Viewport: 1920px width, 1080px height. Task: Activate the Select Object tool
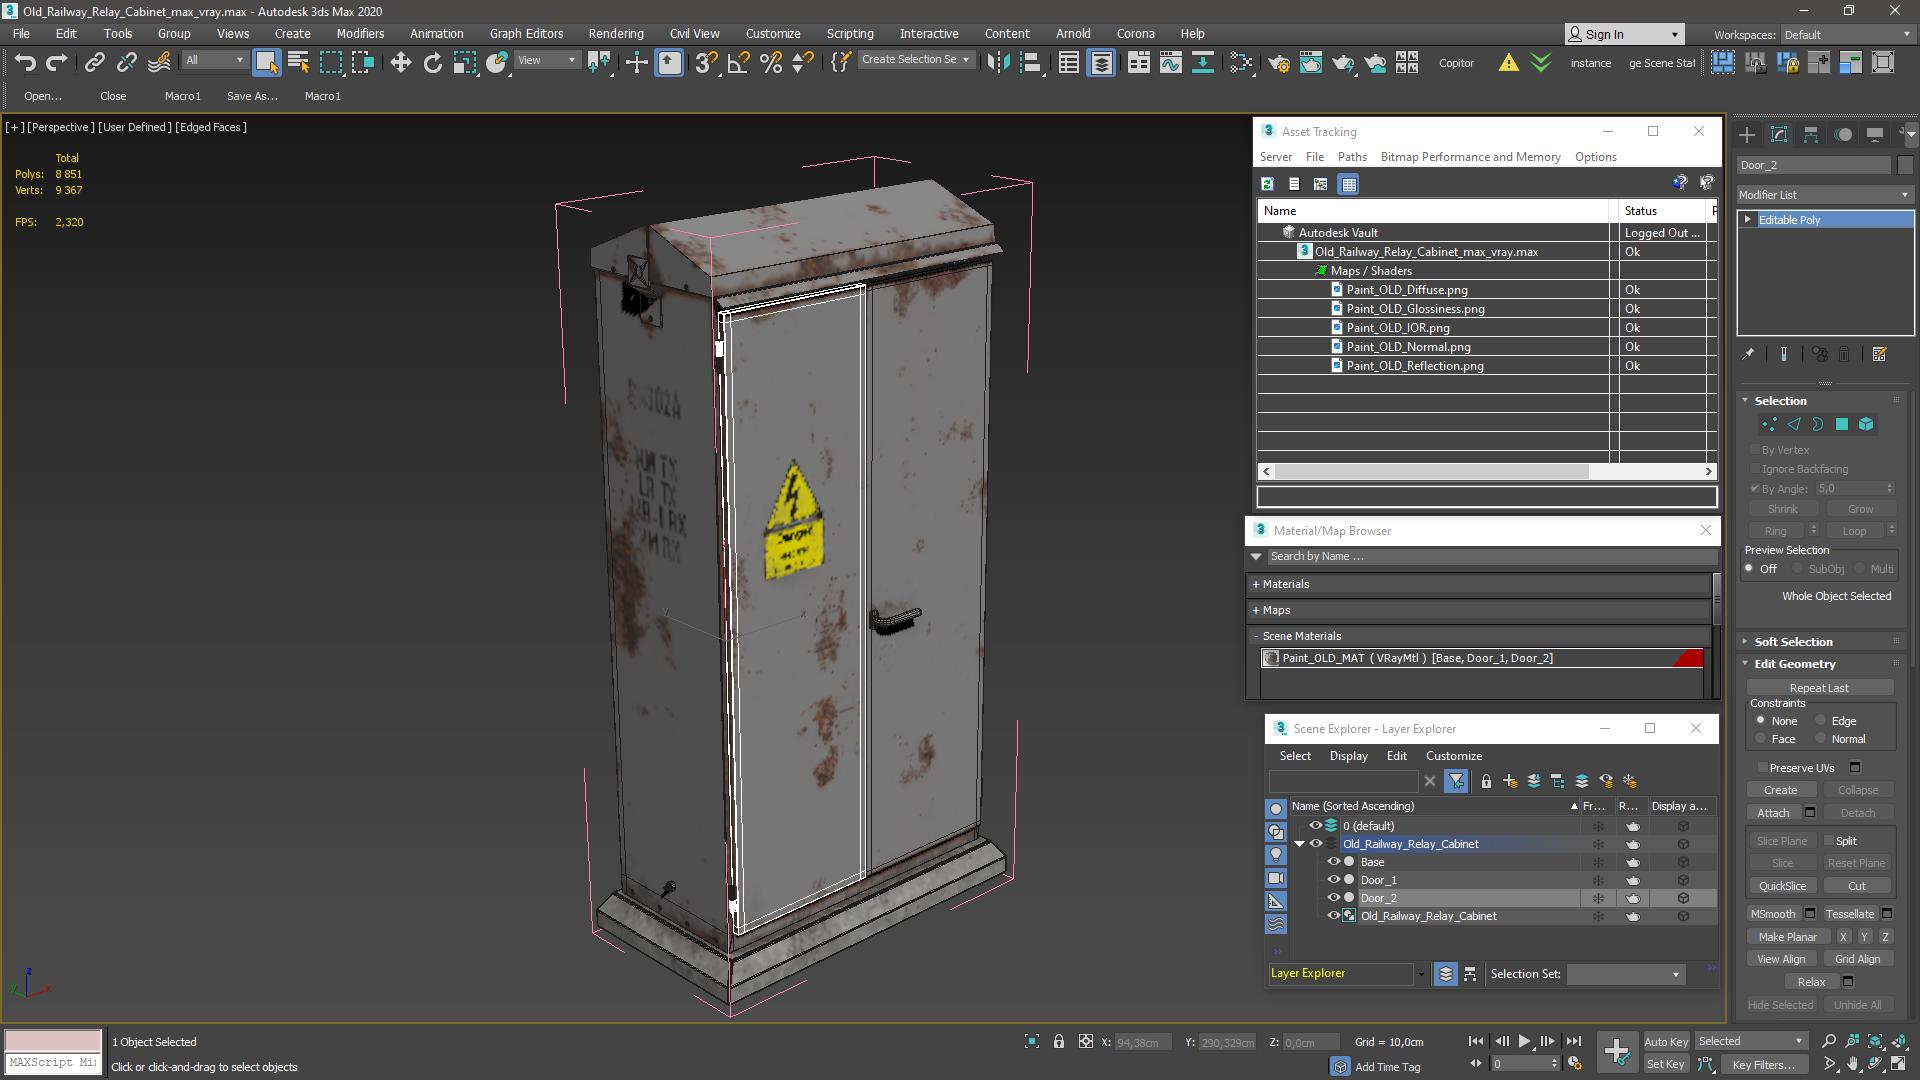click(x=266, y=62)
